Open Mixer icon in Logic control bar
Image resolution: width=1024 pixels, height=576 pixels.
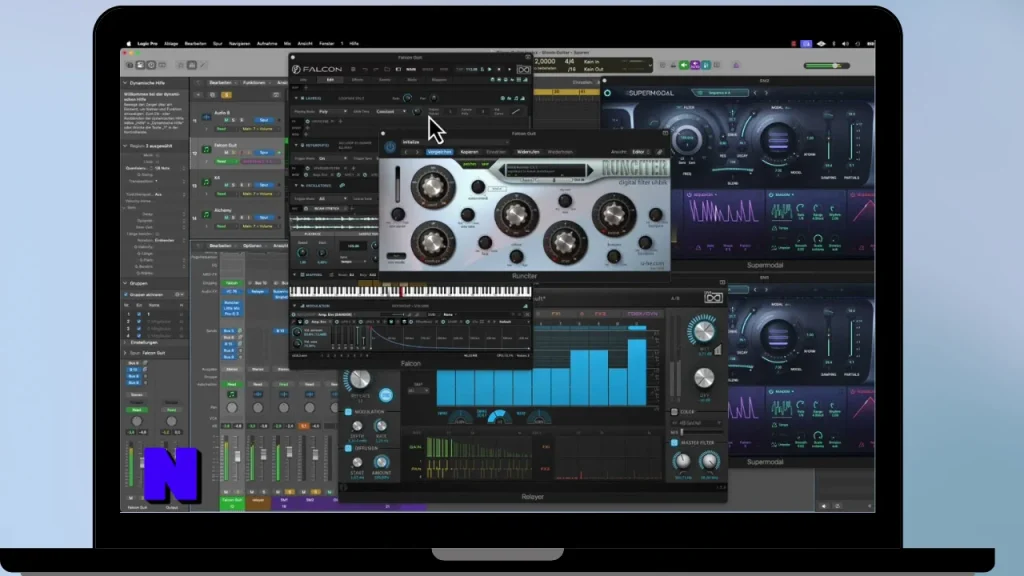(x=192, y=65)
